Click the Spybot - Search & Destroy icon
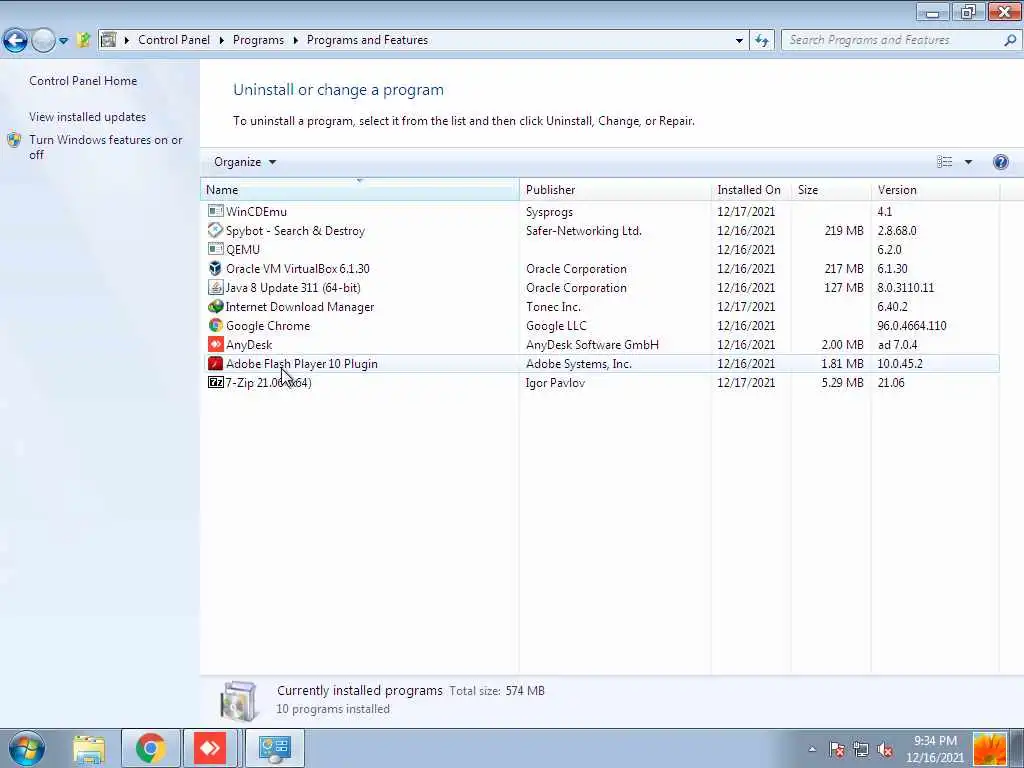1024x768 pixels. coord(216,230)
